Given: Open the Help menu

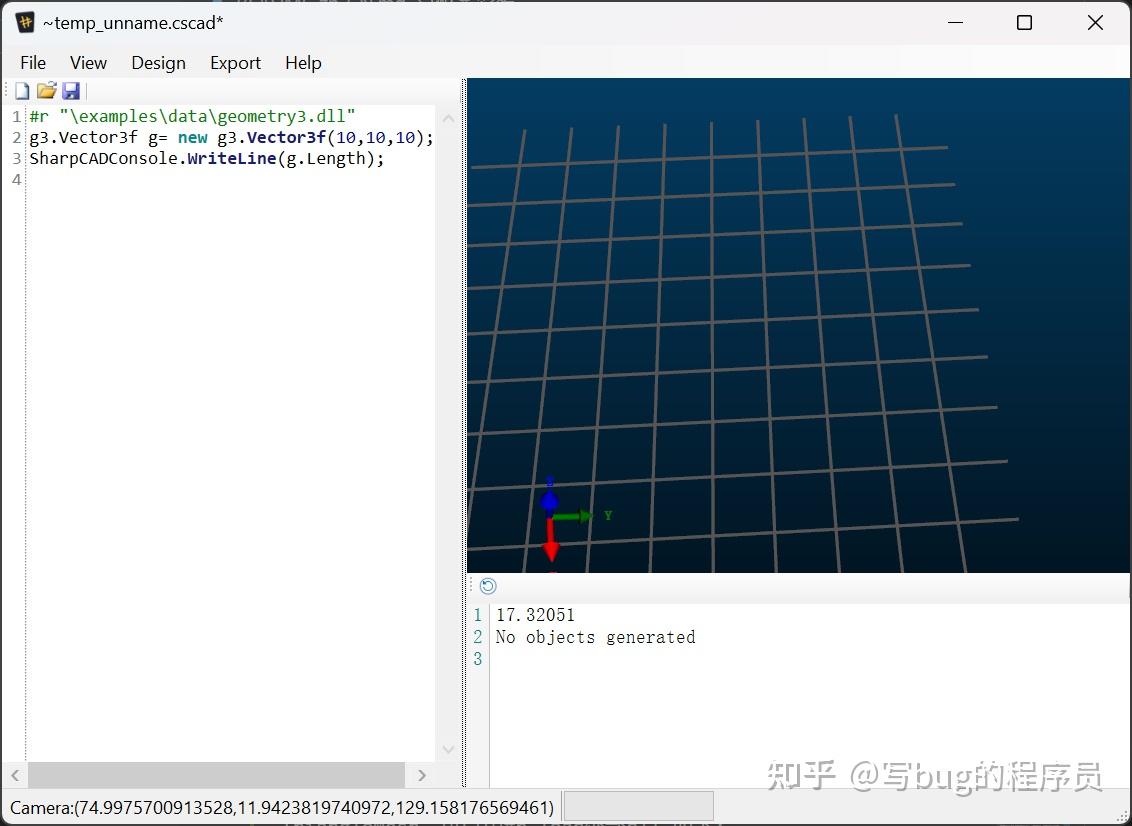Looking at the screenshot, I should [303, 62].
